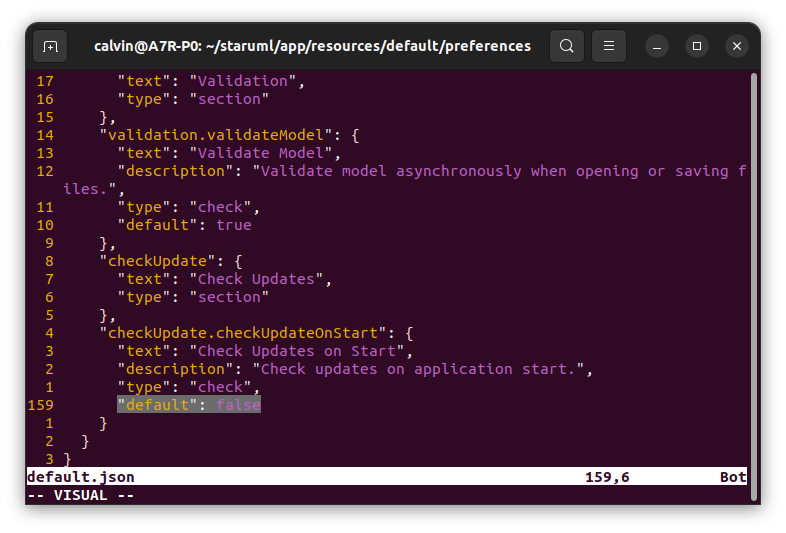786x533 pixels.
Task: Minimize the terminal window
Action: [x=657, y=46]
